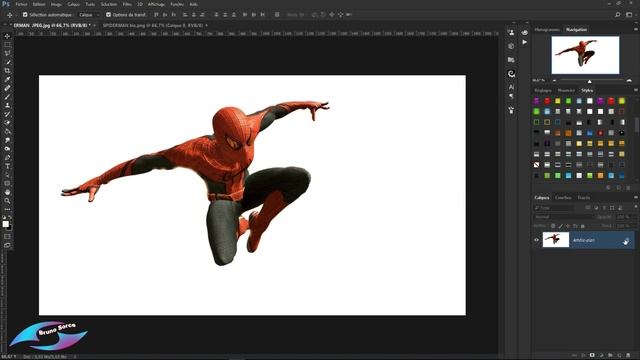640x360 pixels.
Task: Switch to the Couches tab
Action: click(563, 198)
